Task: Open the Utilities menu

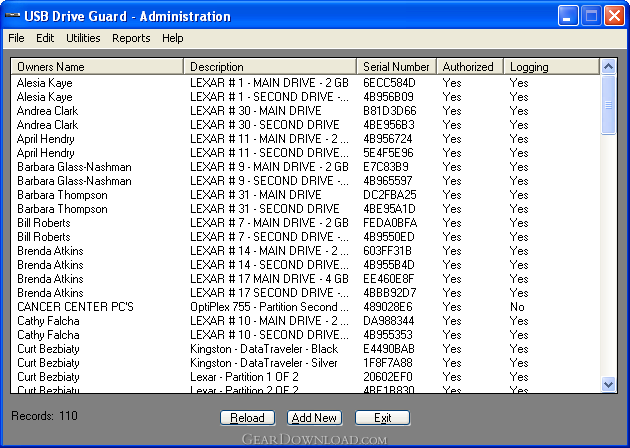Action: point(83,38)
